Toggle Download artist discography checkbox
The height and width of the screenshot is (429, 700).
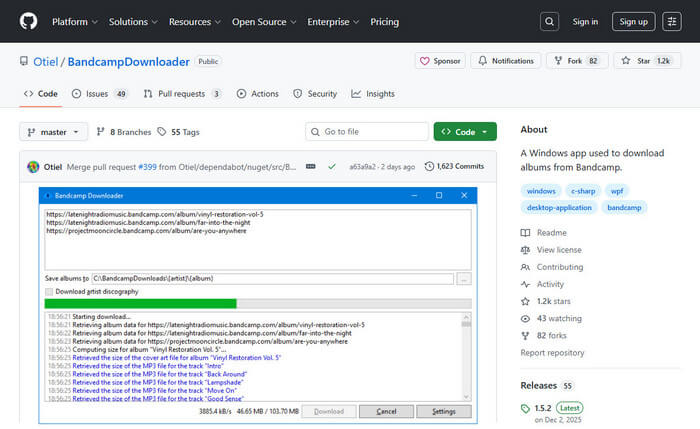coord(49,292)
